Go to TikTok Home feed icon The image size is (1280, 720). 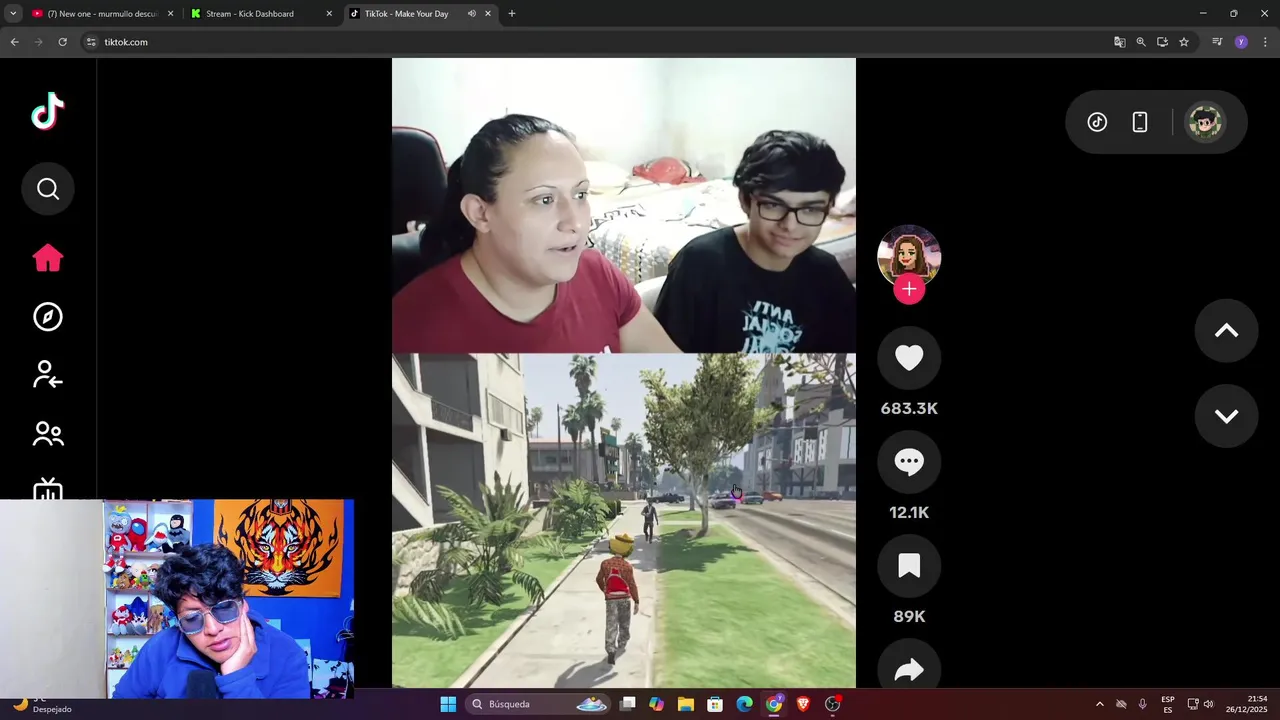(x=48, y=258)
